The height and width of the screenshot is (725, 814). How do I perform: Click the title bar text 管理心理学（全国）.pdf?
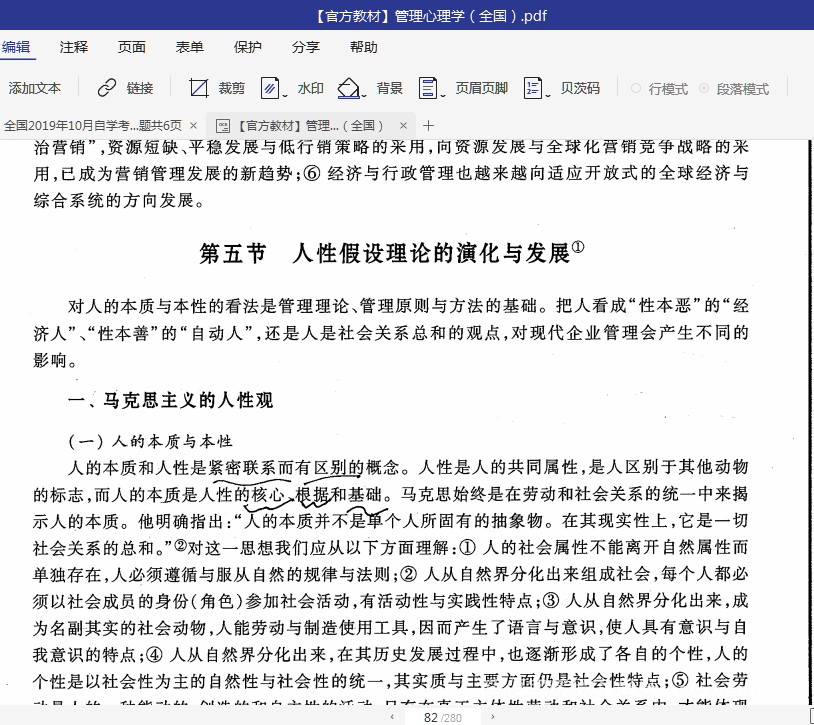(470, 16)
